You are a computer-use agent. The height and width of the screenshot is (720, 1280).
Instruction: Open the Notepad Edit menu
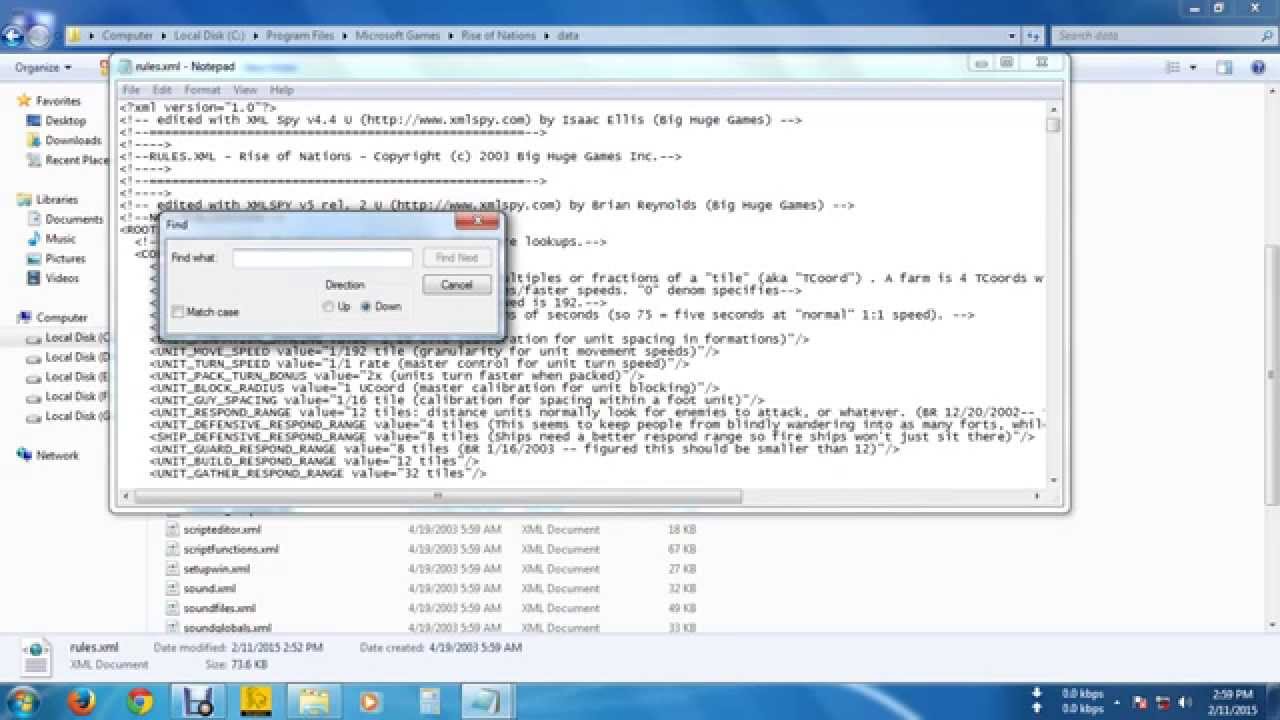[162, 90]
